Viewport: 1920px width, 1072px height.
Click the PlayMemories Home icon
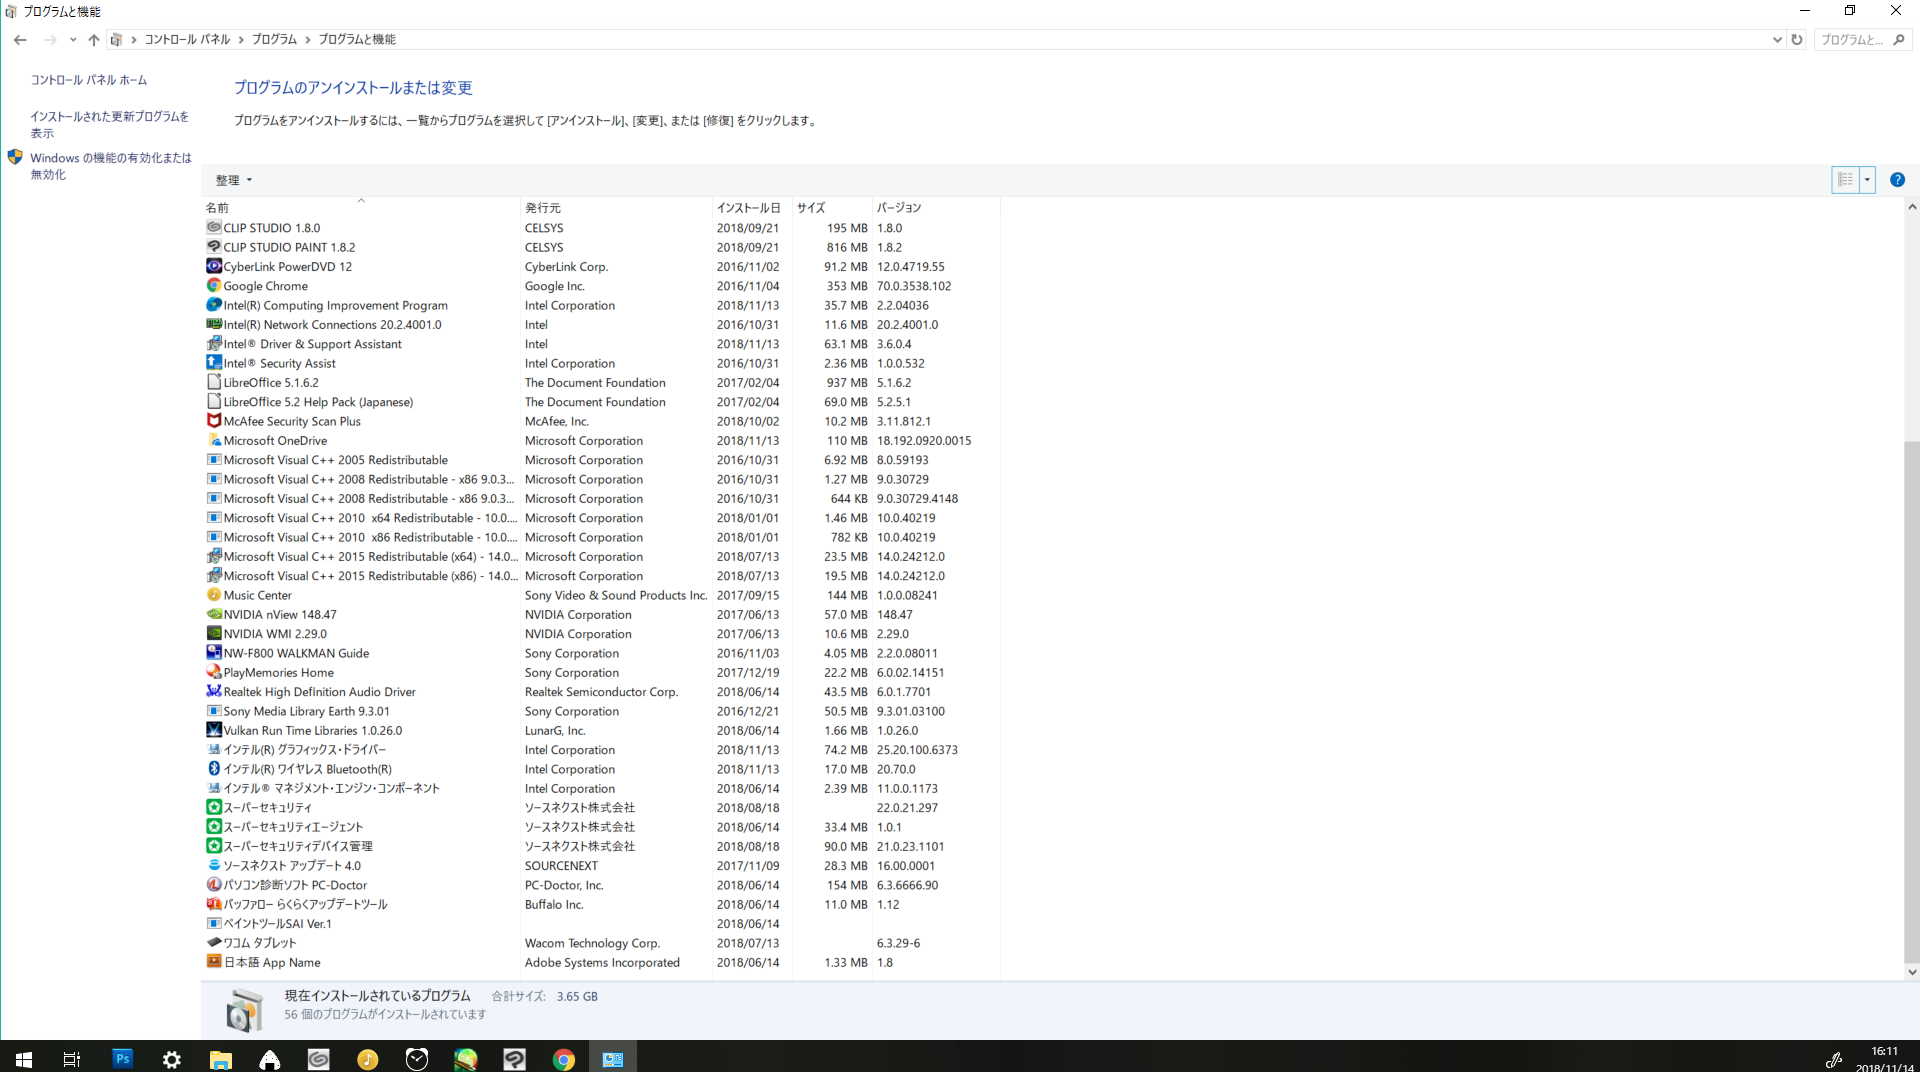pos(213,673)
